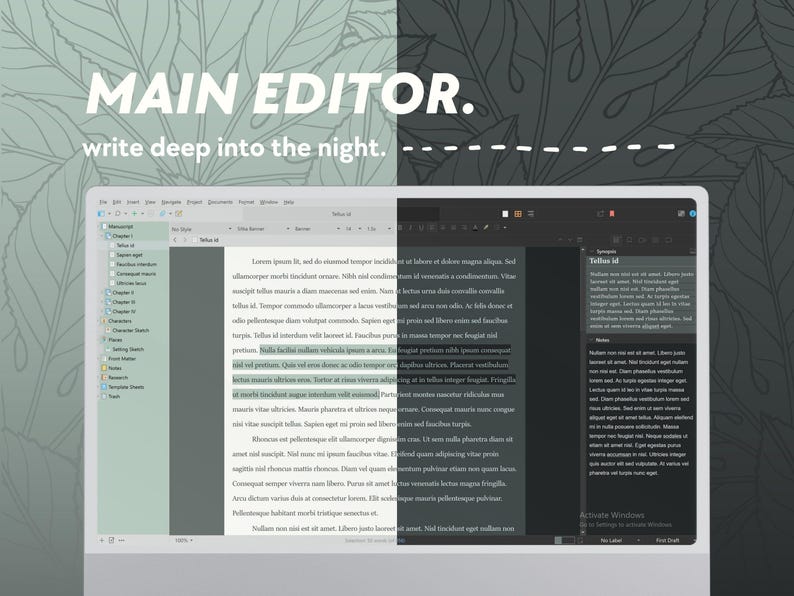794x596 pixels.
Task: Open the font size 14 dropdown
Action: [x=353, y=229]
